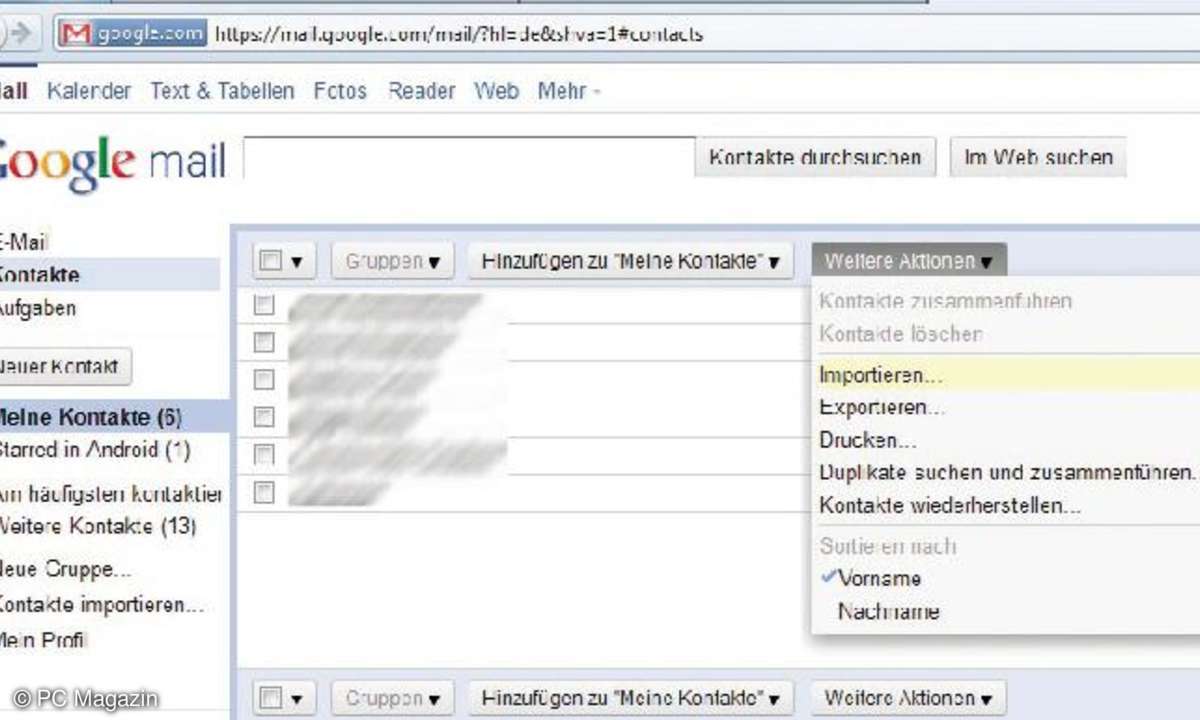Open Mein Profil in the sidebar
Viewport: 1200px width, 720px height.
(44, 639)
